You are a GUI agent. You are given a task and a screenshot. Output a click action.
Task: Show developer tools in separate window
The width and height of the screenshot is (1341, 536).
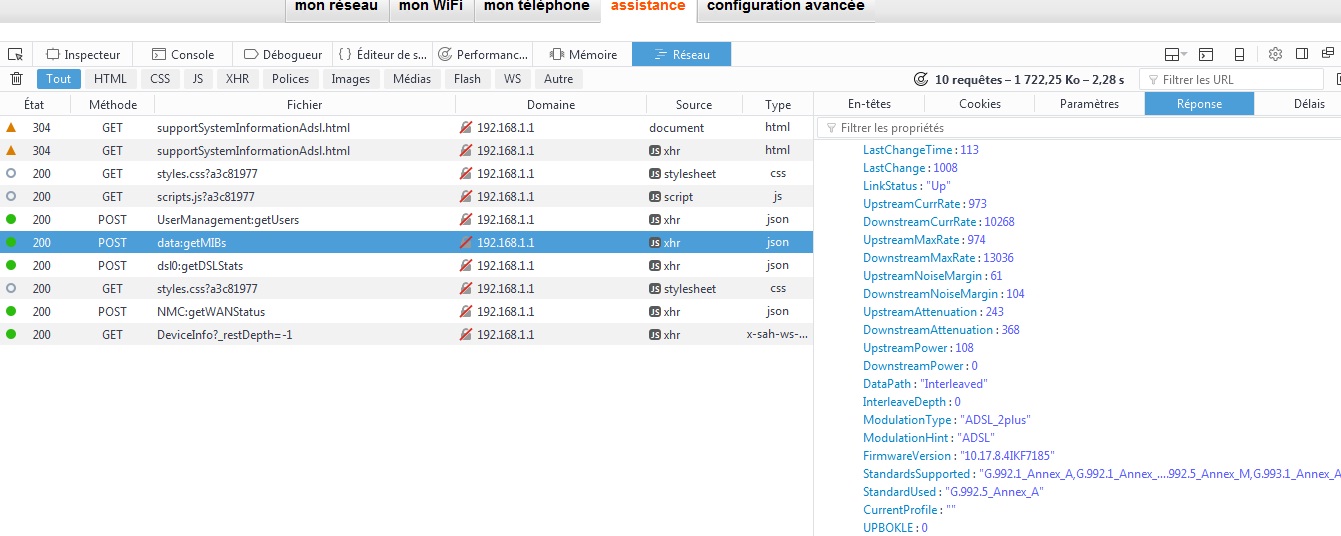(x=1326, y=54)
